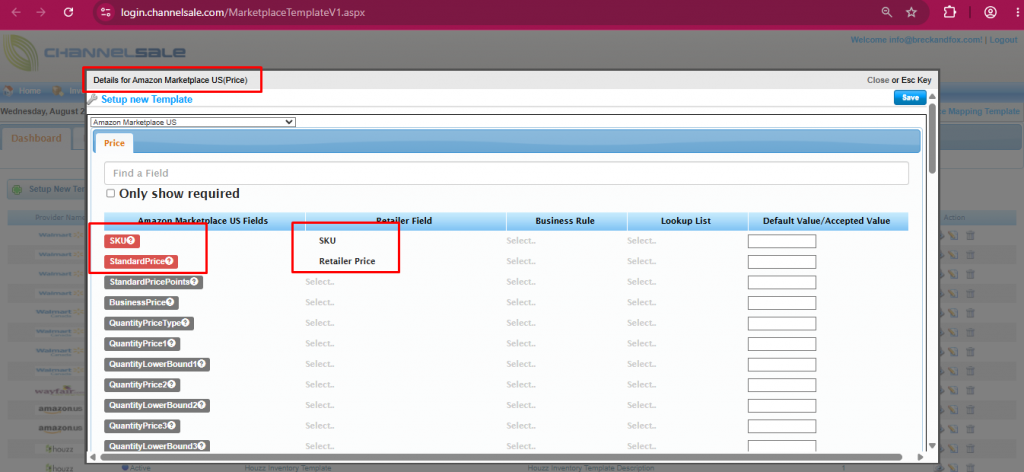Click the Logout link

coord(1003,40)
